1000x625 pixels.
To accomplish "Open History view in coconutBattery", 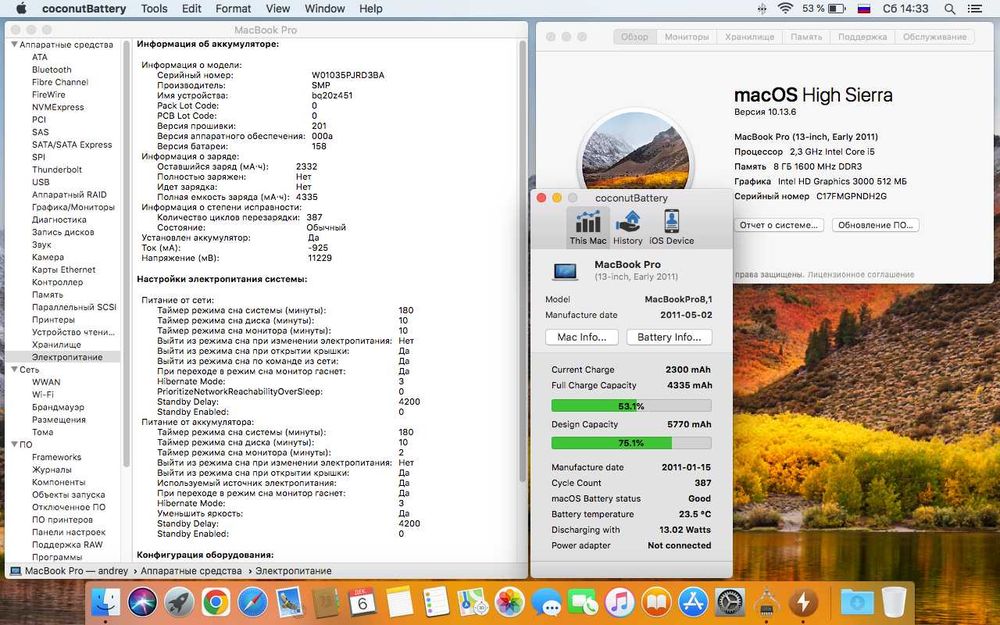I will tap(628, 227).
